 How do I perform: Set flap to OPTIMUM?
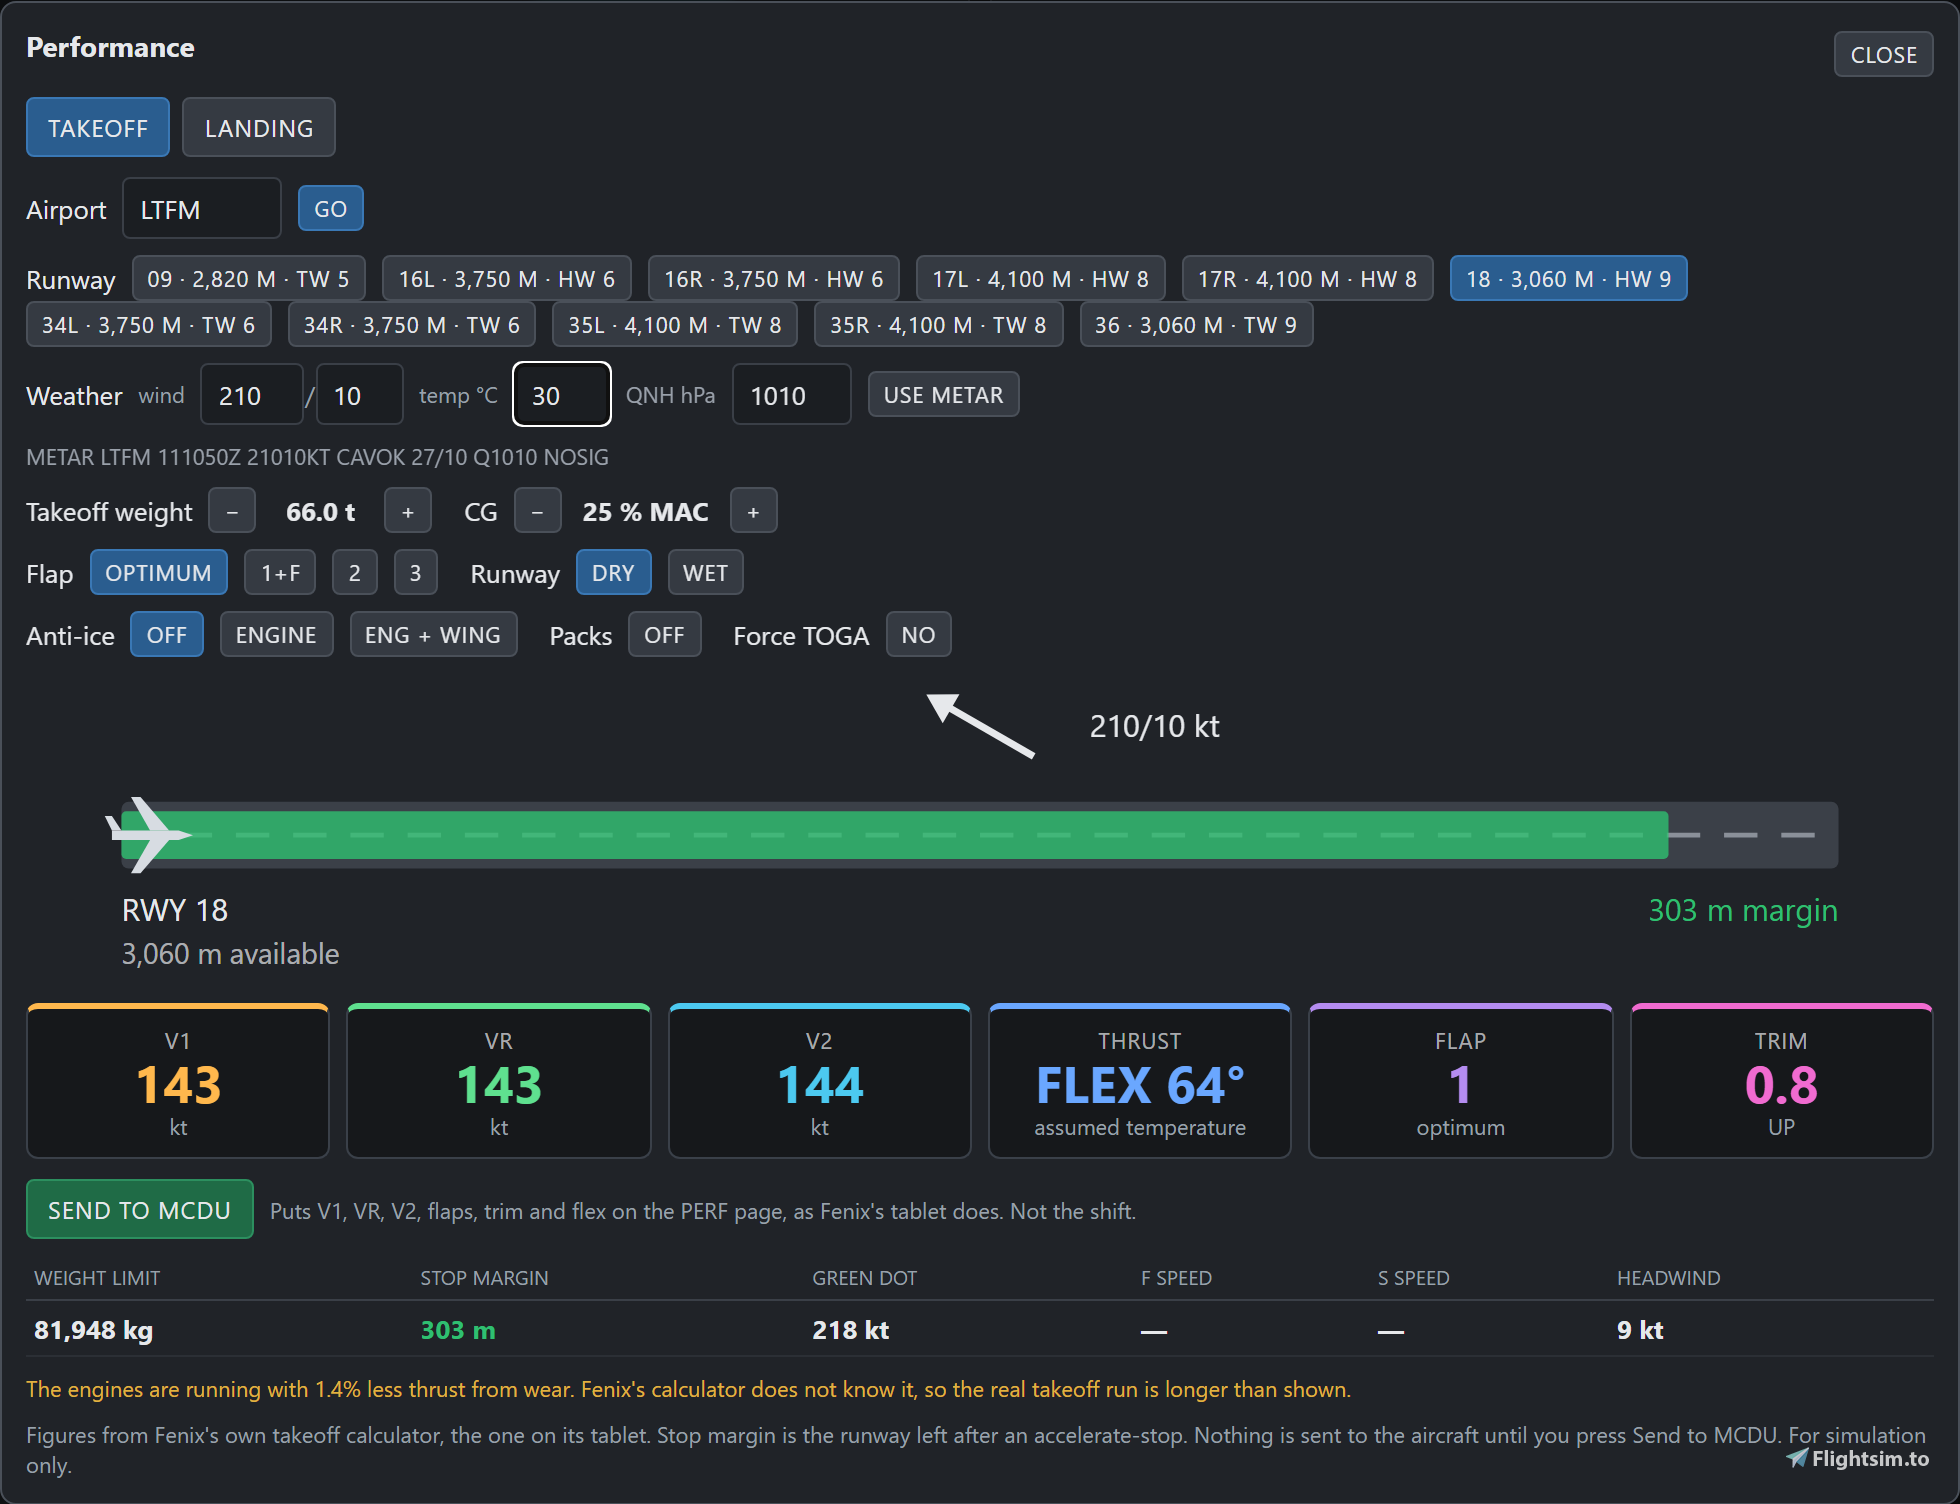(159, 573)
